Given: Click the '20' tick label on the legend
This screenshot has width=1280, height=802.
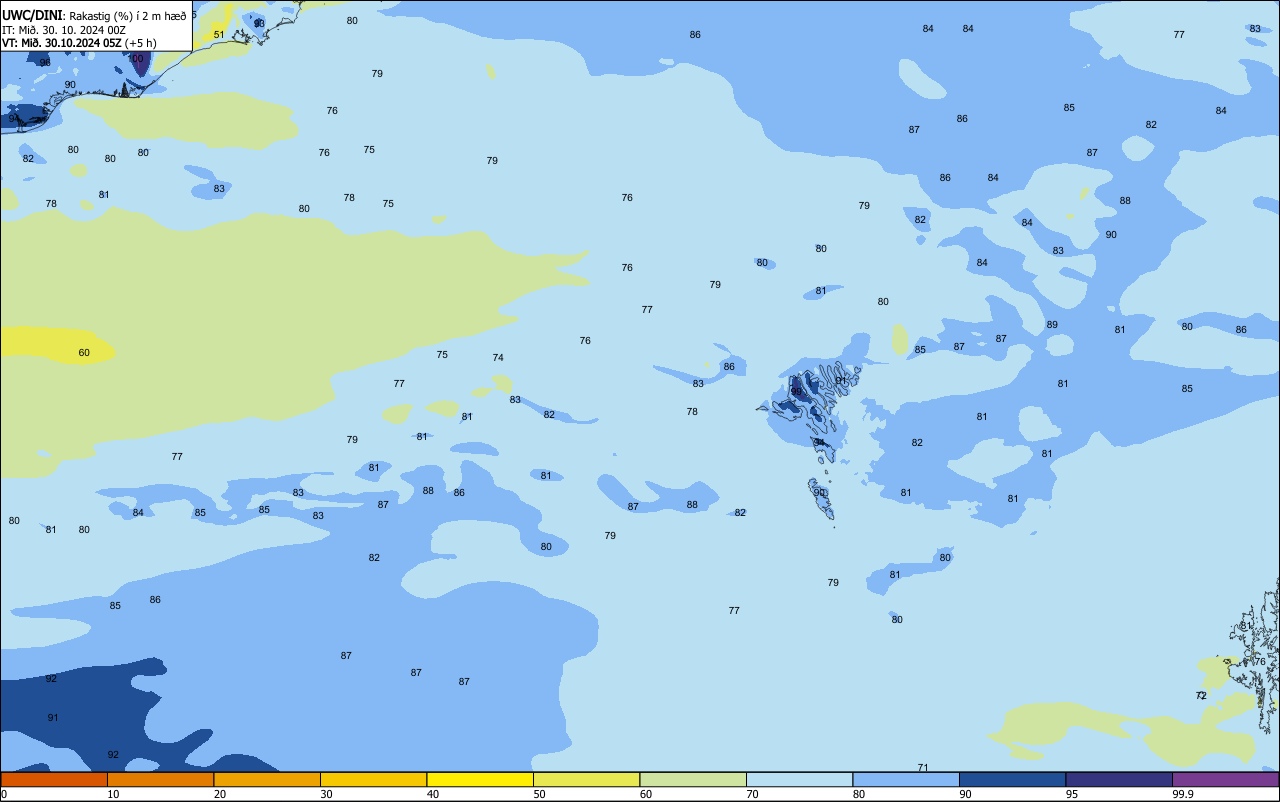Looking at the screenshot, I should click(219, 794).
